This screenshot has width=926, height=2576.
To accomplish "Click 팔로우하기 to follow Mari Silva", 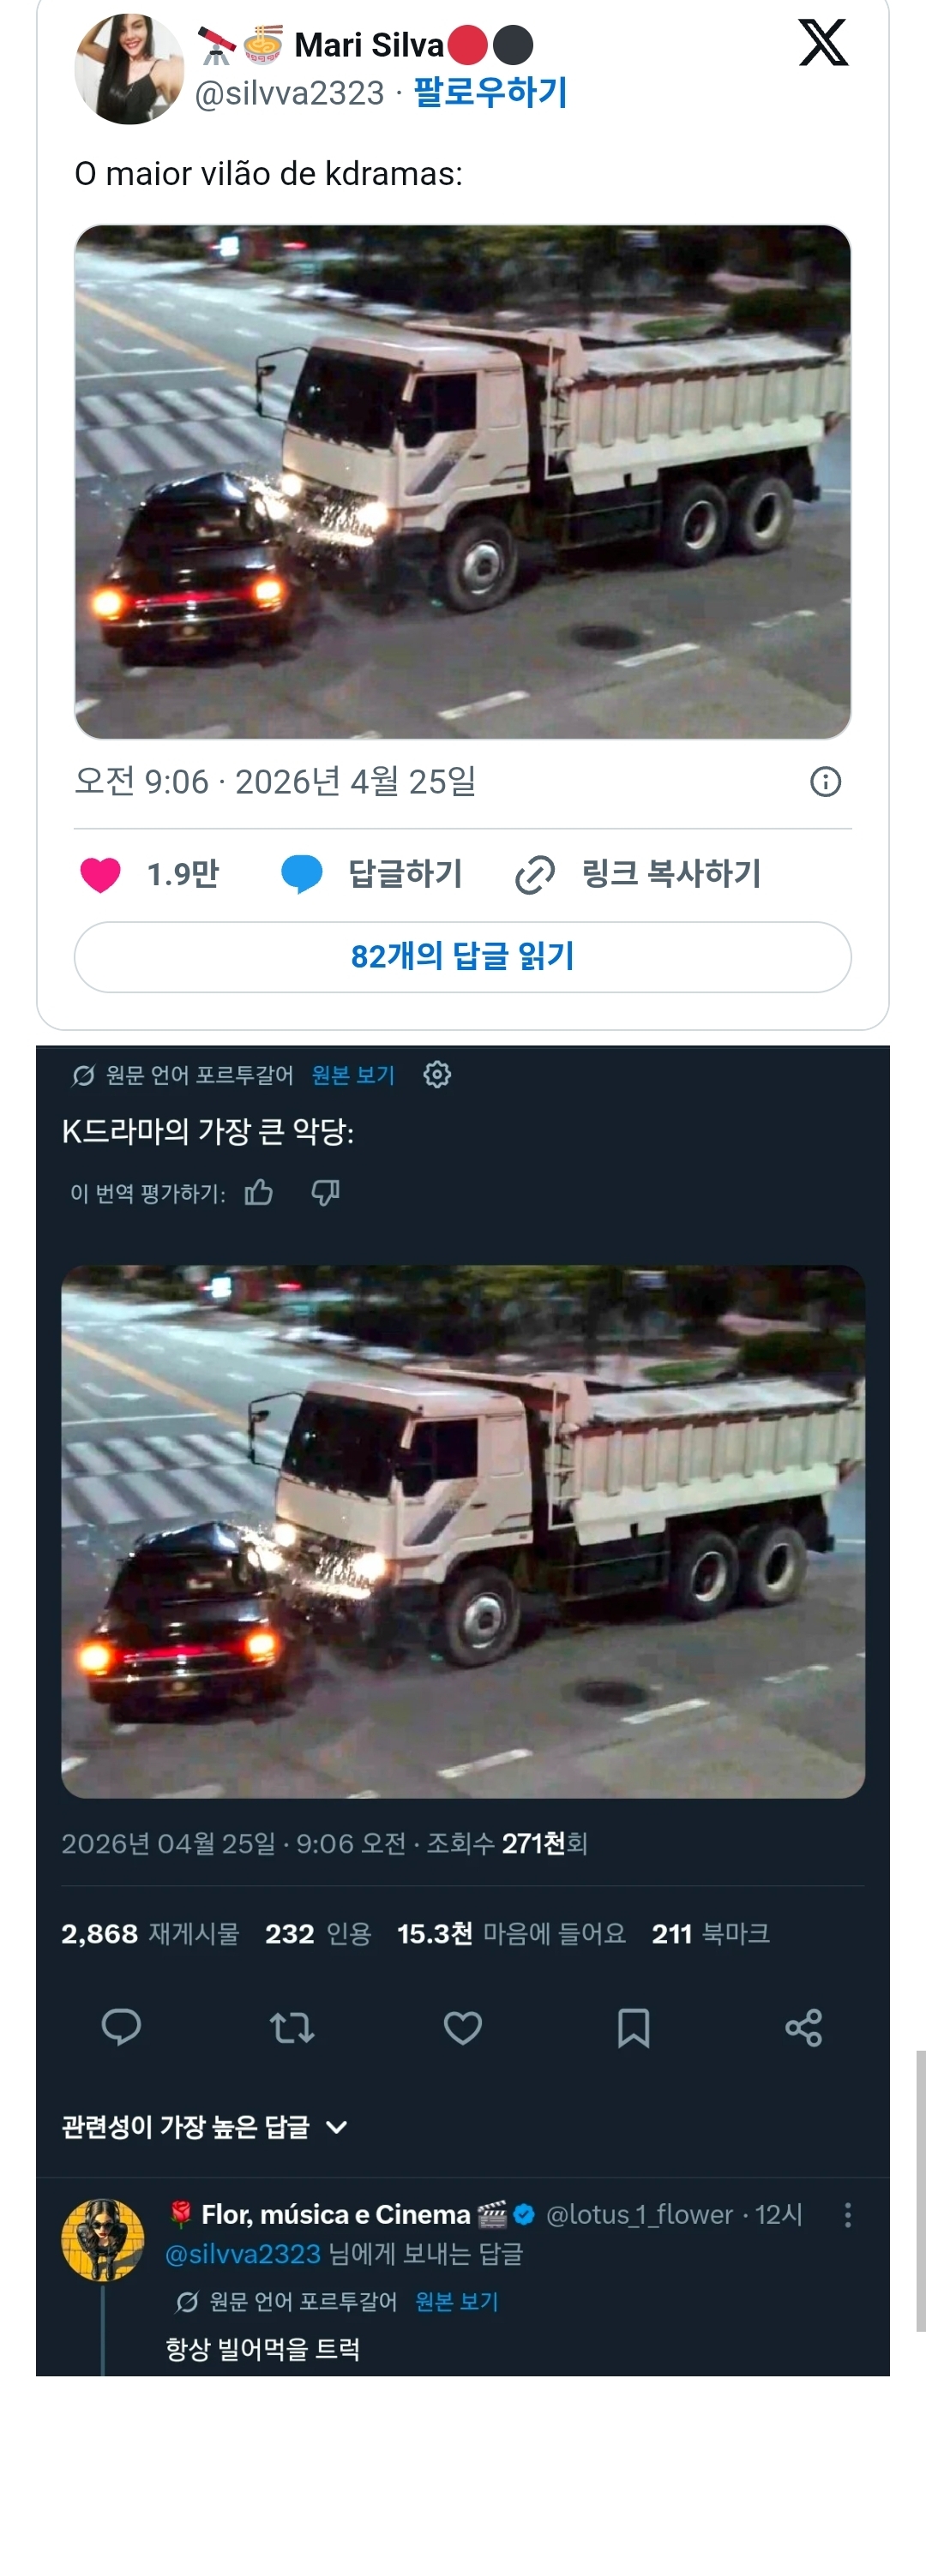I will 490,92.
